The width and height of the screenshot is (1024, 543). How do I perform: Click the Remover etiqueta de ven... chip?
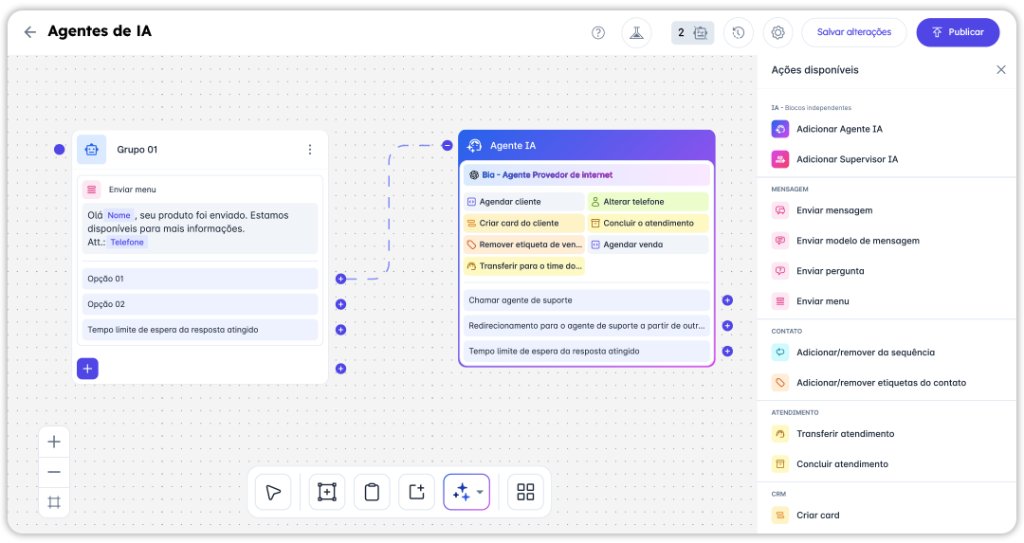524,244
